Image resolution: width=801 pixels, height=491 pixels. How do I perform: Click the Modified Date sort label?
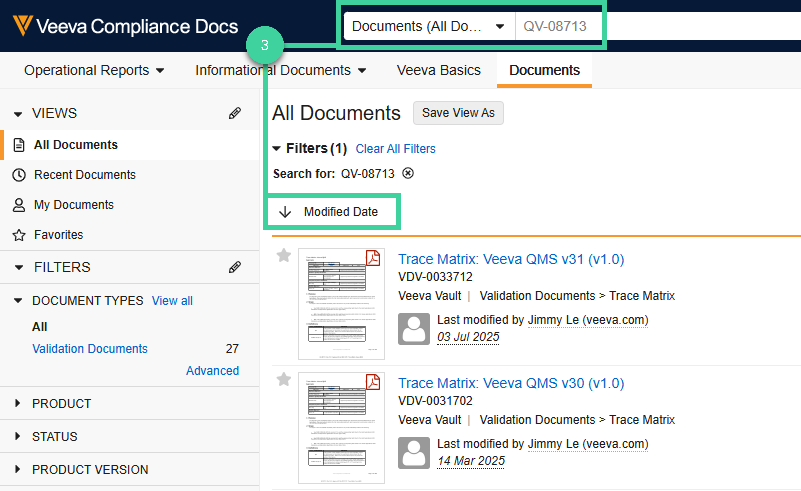pos(341,212)
